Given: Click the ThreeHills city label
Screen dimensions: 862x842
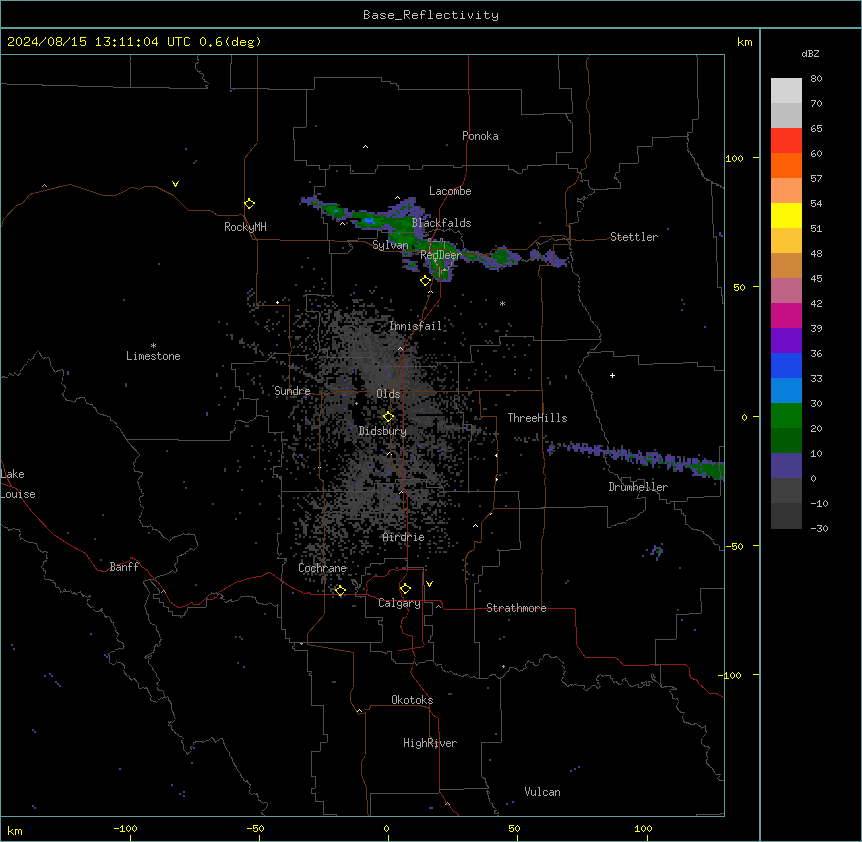Looking at the screenshot, I should coord(537,418).
